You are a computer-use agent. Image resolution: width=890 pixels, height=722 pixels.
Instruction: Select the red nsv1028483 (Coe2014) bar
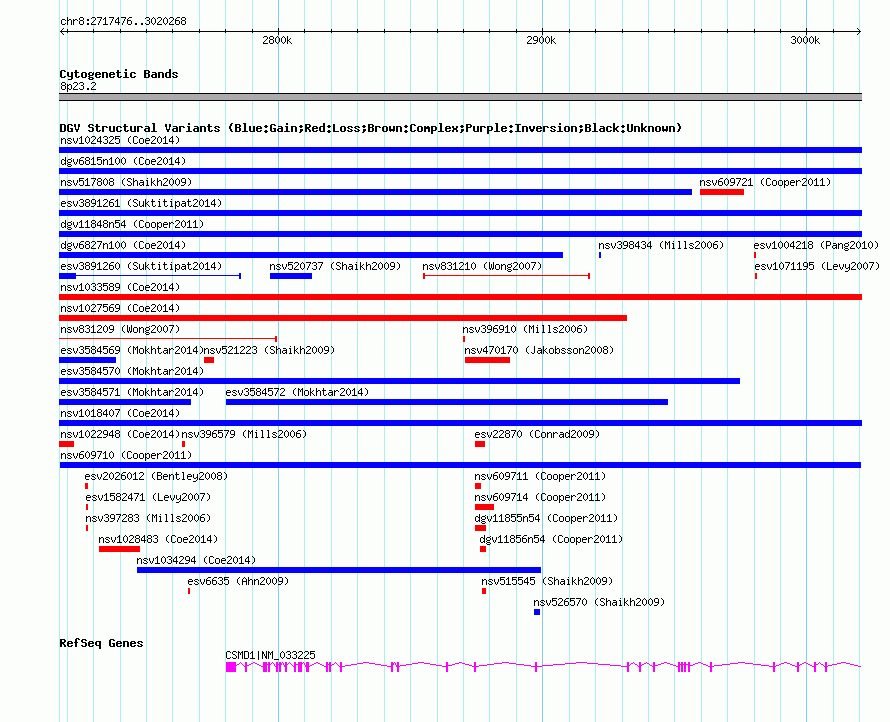tap(119, 549)
